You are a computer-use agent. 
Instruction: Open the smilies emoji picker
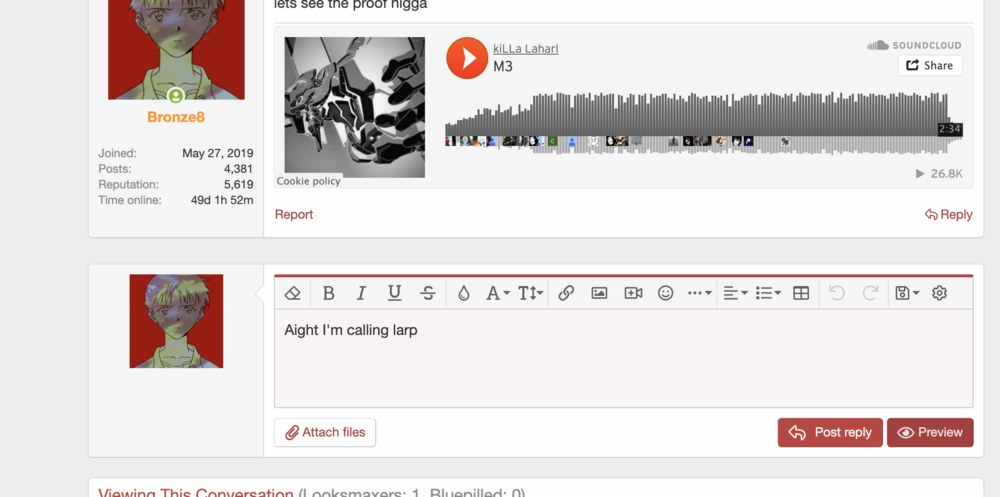pyautogui.click(x=666, y=293)
